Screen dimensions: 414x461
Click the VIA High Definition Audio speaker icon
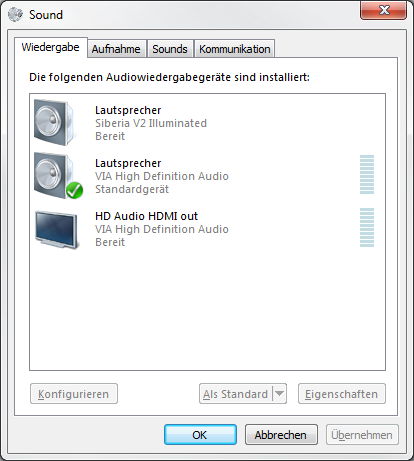coord(54,175)
